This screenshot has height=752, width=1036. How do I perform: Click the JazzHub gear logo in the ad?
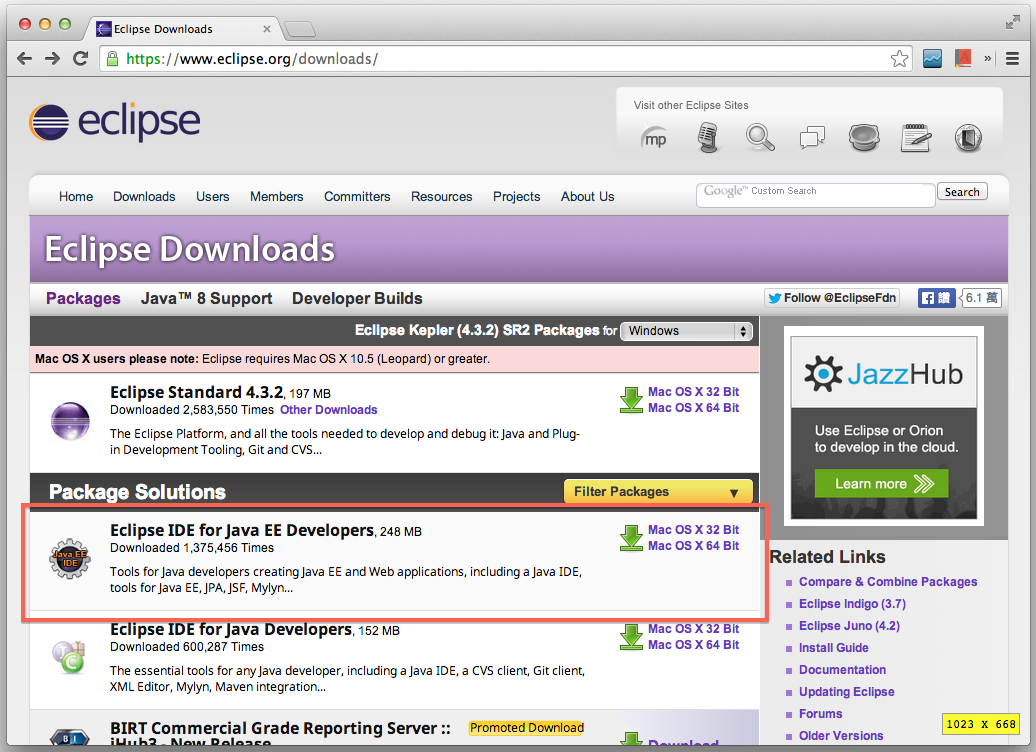(825, 372)
